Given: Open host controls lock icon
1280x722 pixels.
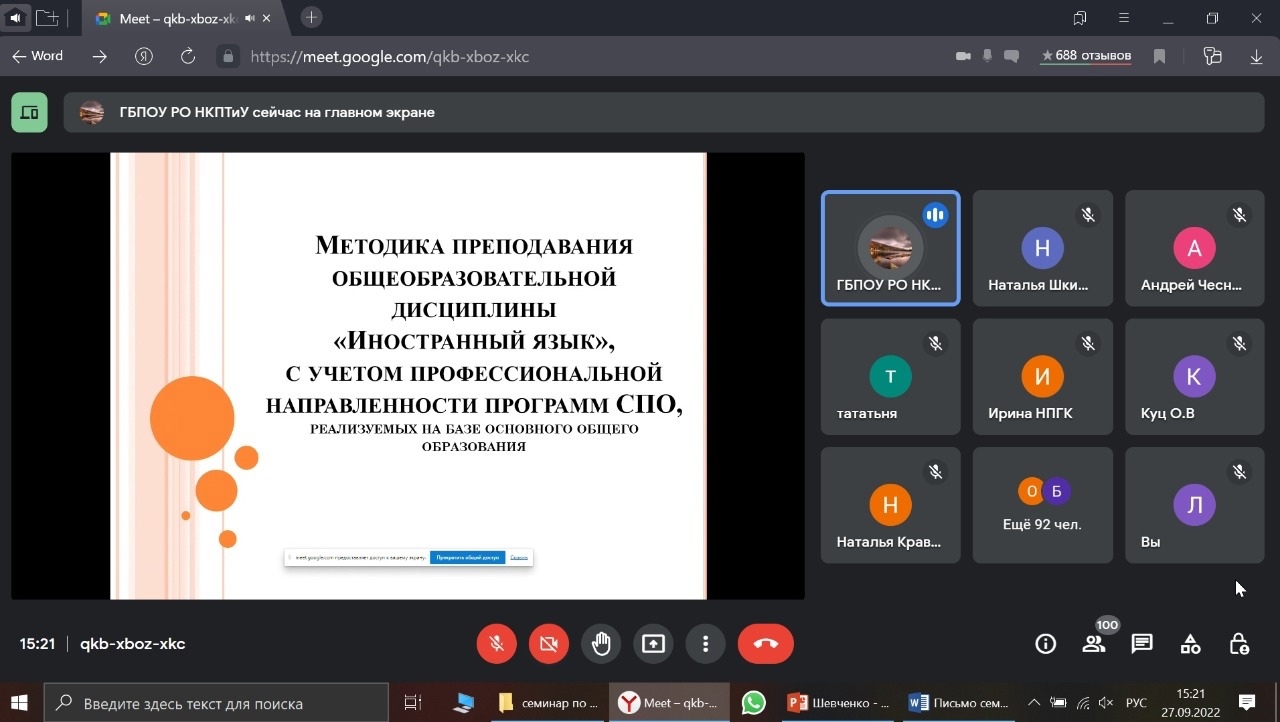Looking at the screenshot, I should (x=1238, y=644).
